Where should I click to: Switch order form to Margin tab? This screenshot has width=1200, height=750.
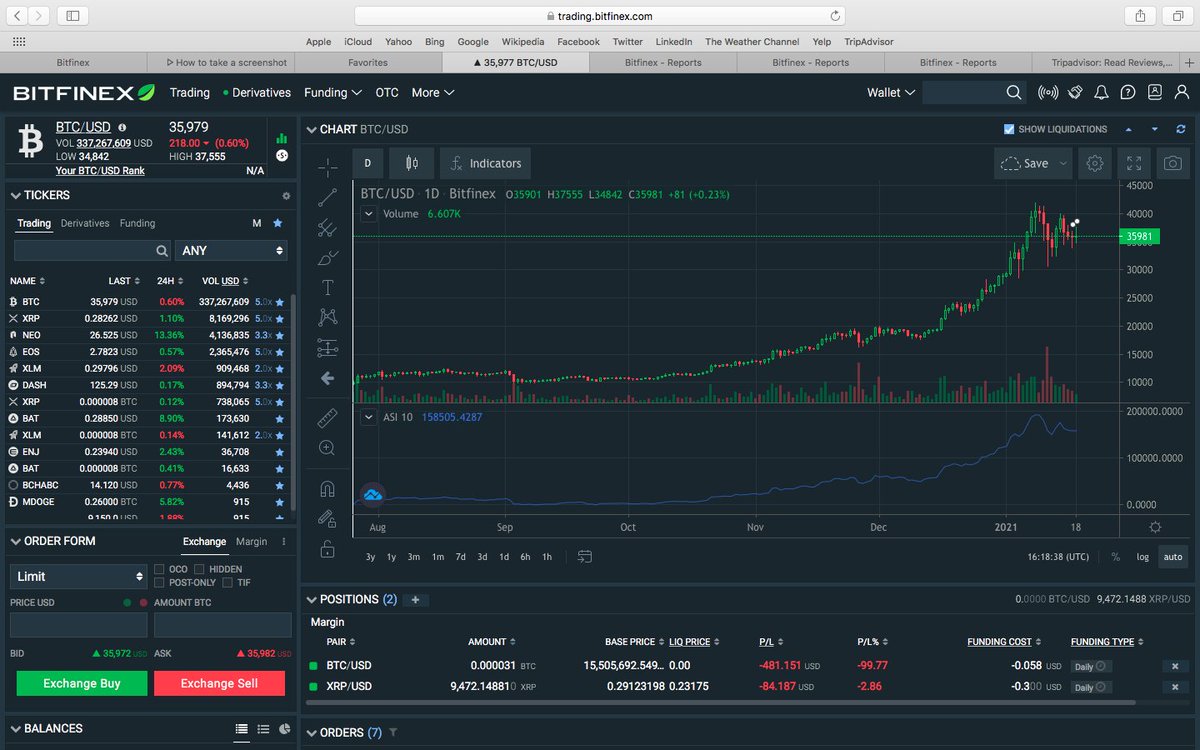pyautogui.click(x=251, y=541)
